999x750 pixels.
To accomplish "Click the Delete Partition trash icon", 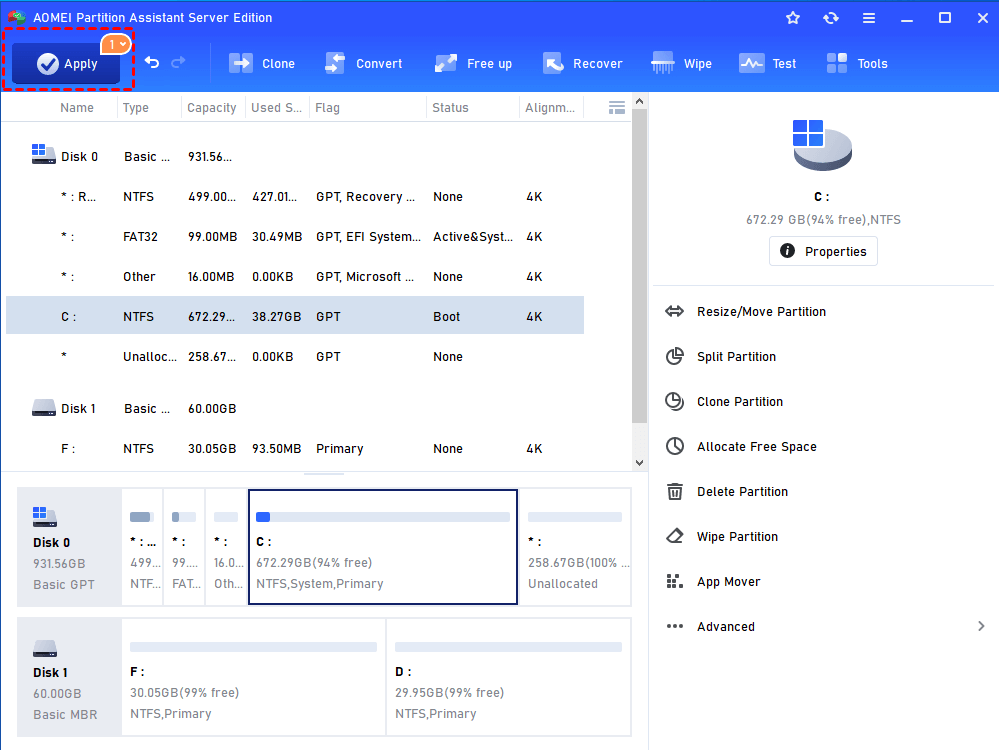I will pyautogui.click(x=675, y=491).
